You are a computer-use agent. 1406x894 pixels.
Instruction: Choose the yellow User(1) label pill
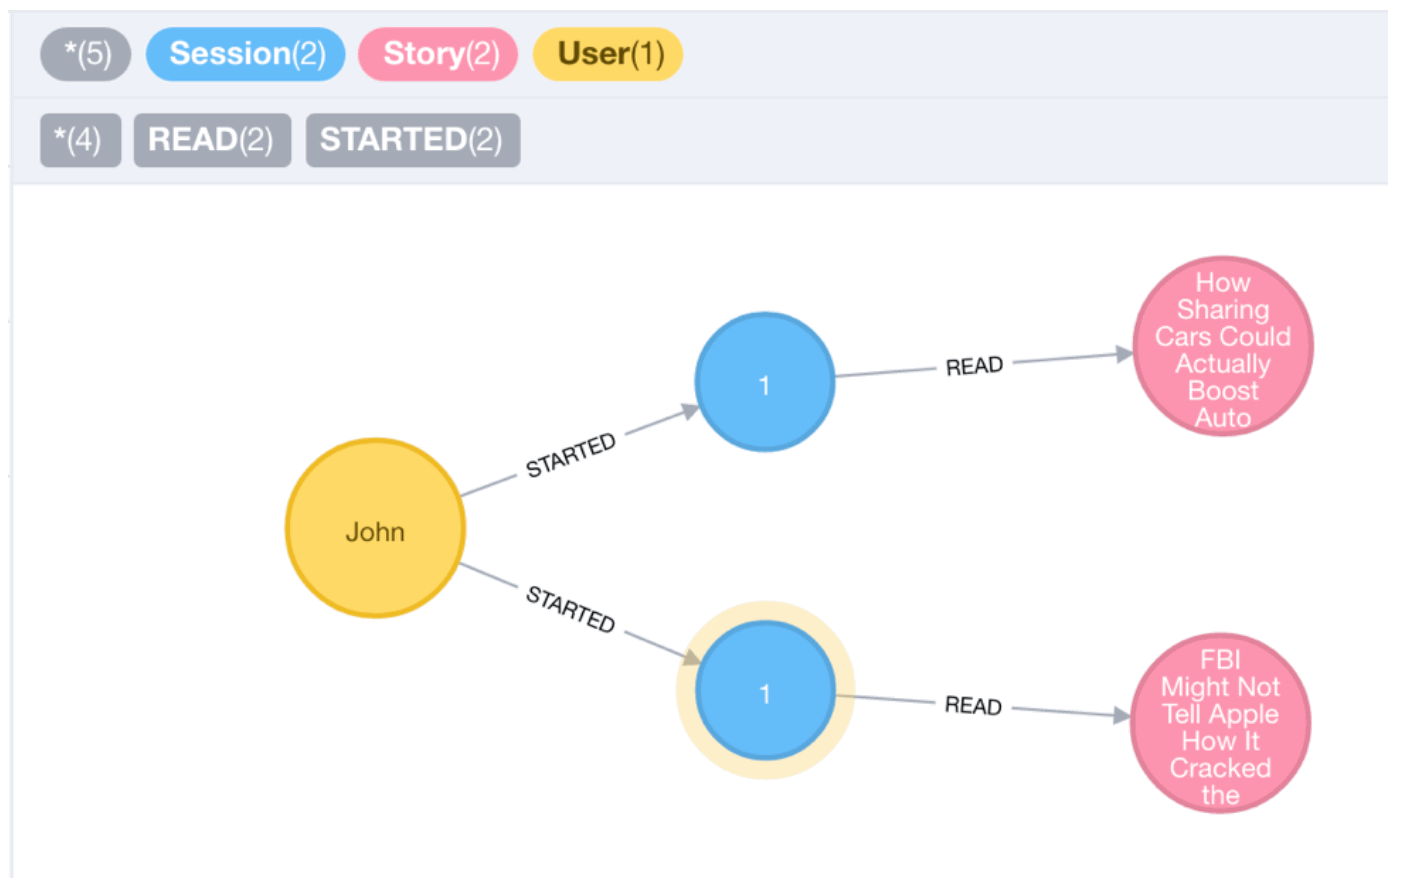coord(608,54)
